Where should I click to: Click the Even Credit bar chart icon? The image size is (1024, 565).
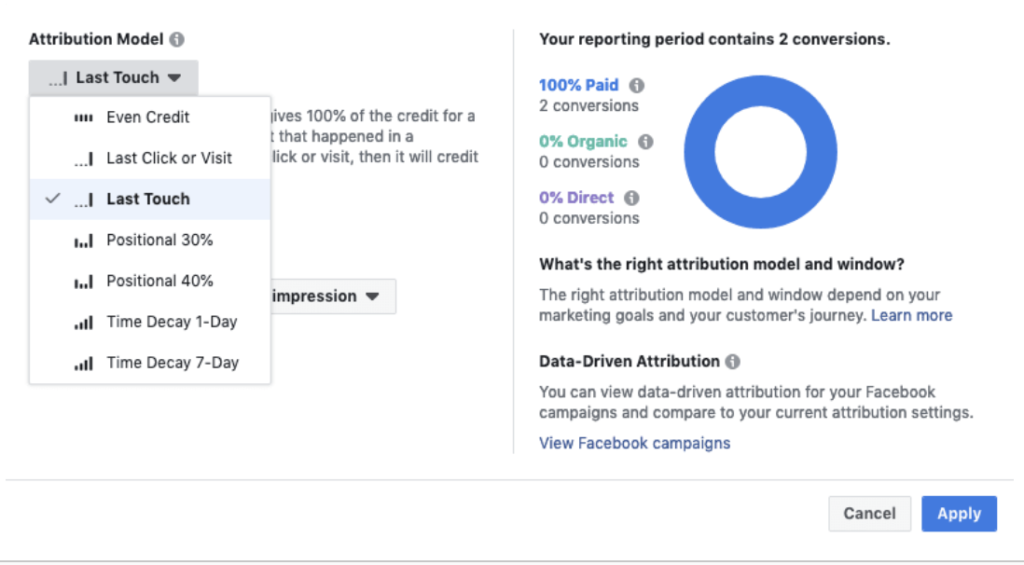(x=84, y=118)
